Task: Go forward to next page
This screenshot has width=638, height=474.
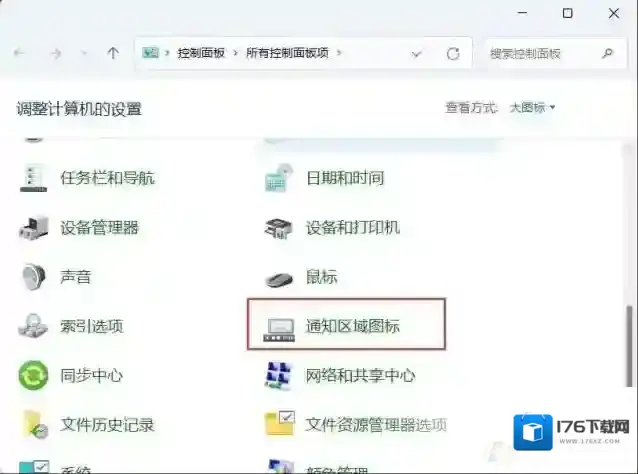Action: click(56, 53)
